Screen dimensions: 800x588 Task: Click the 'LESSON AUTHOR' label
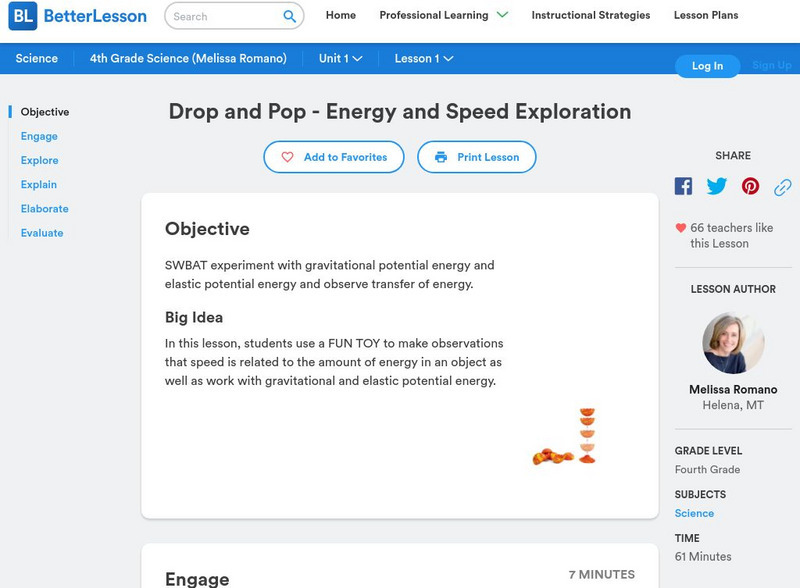733,289
